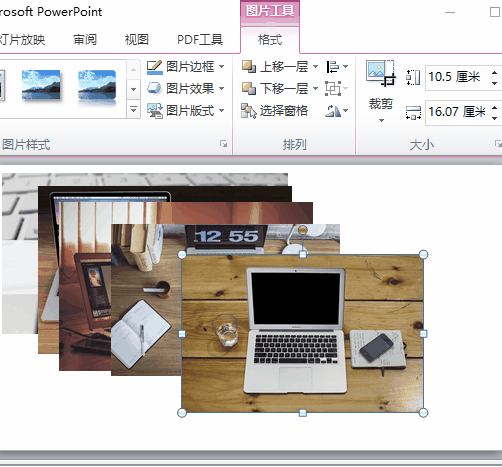Screen dimensions: 502x467
Task: Expand 上移一层 dropdown arrow
Action: pos(315,67)
